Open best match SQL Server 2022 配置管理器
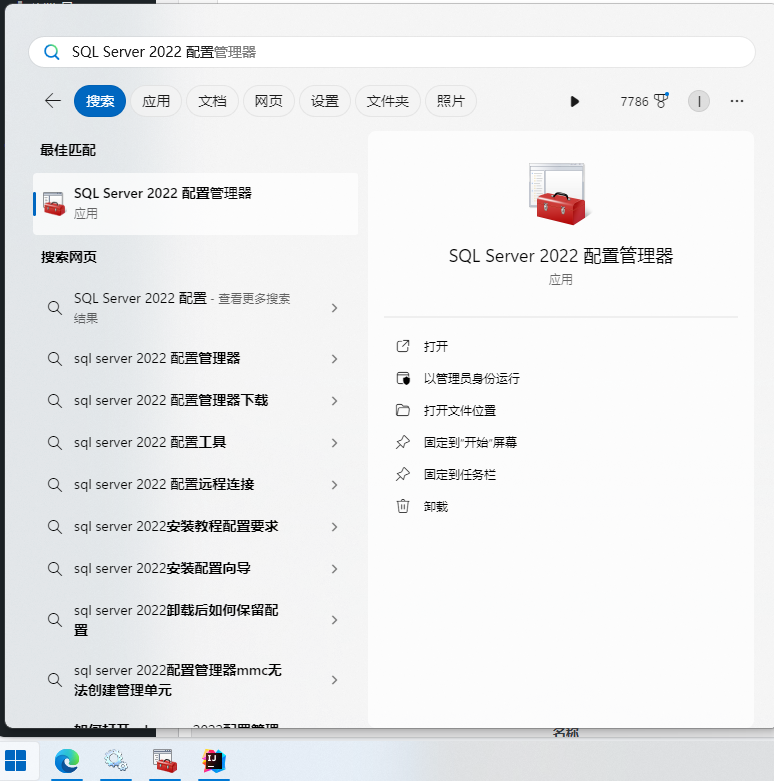The image size is (774, 781). point(195,204)
